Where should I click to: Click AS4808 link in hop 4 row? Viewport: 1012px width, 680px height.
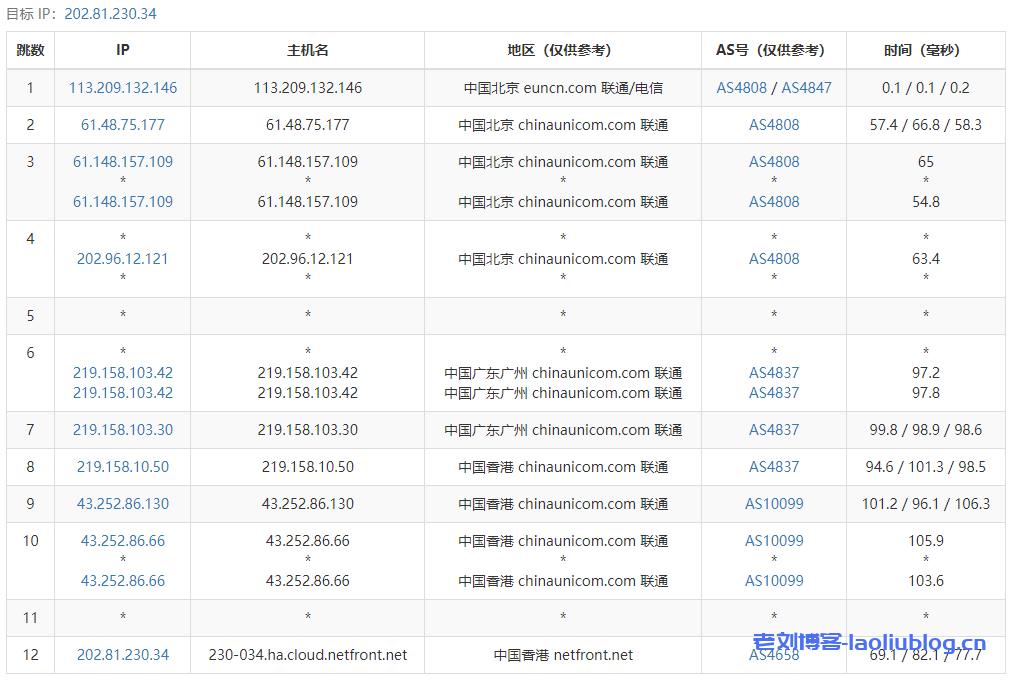click(774, 259)
